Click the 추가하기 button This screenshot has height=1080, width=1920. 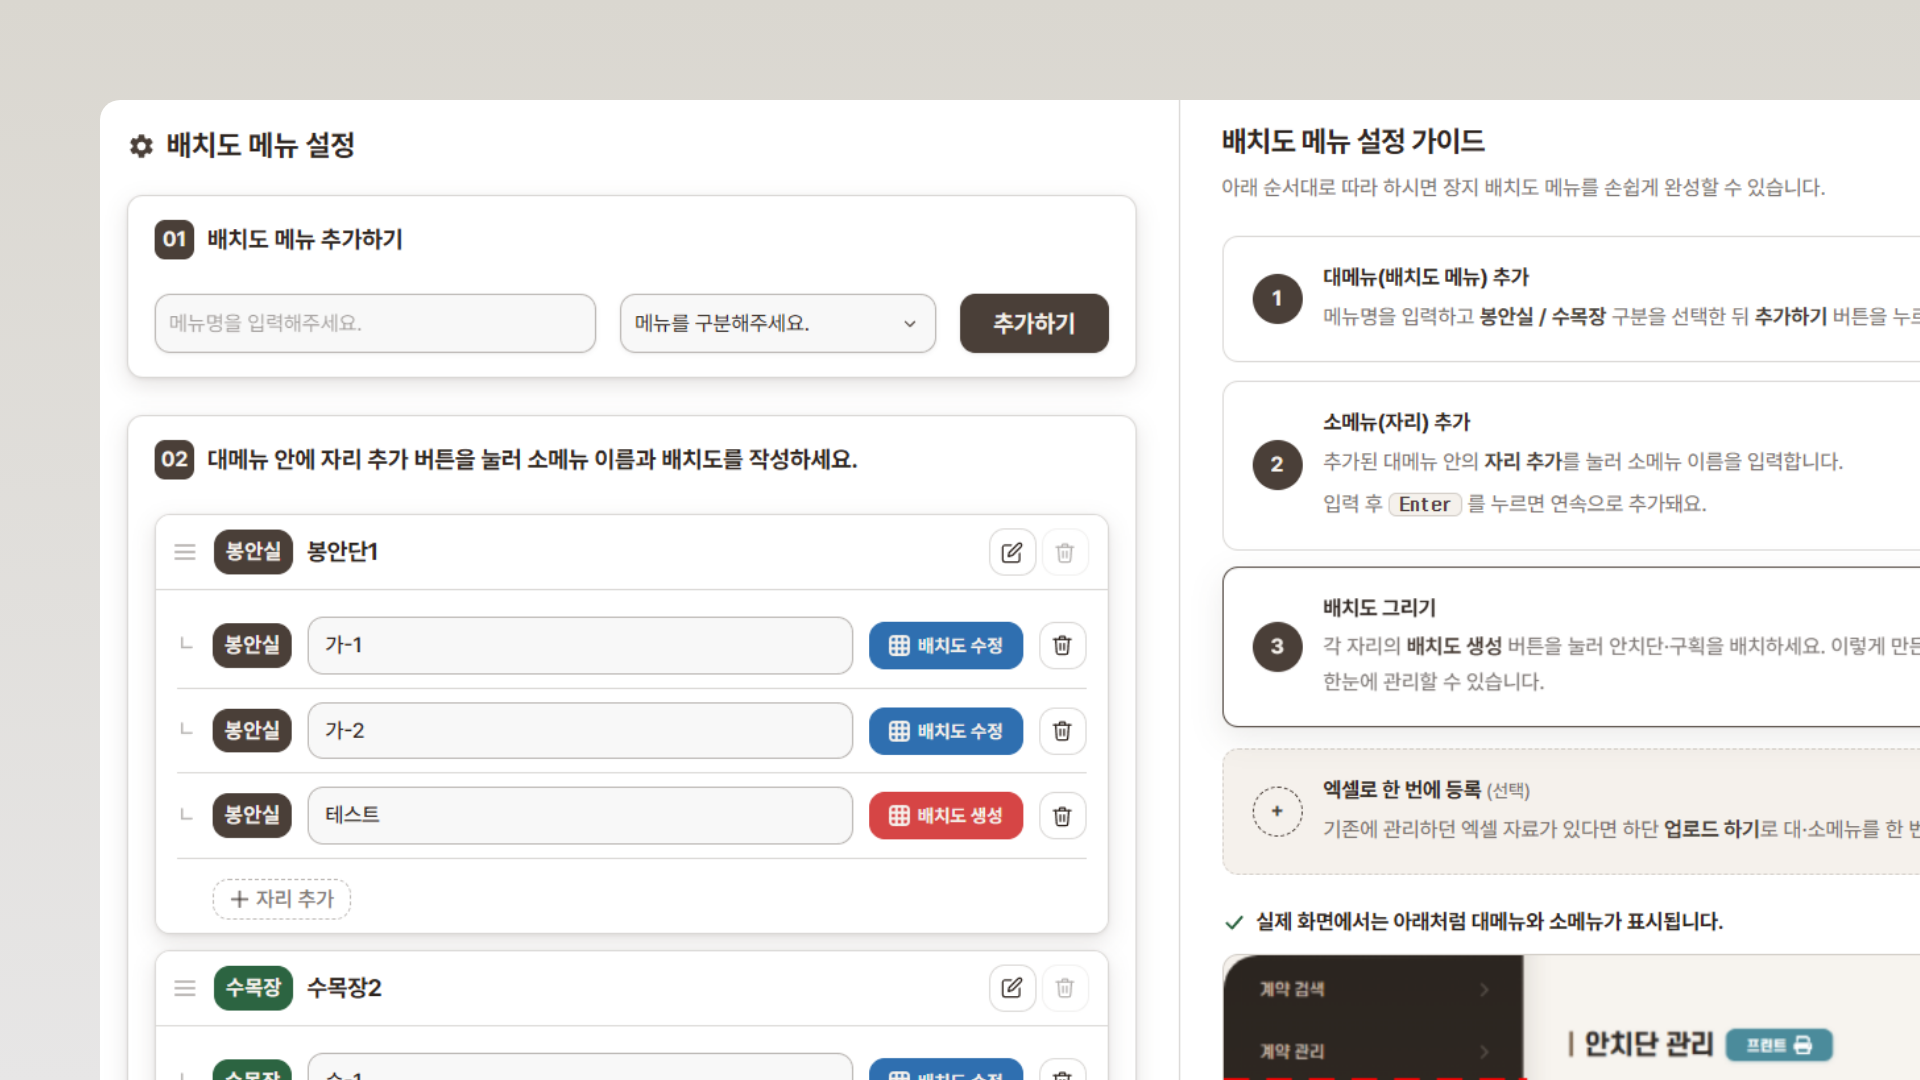pos(1034,323)
